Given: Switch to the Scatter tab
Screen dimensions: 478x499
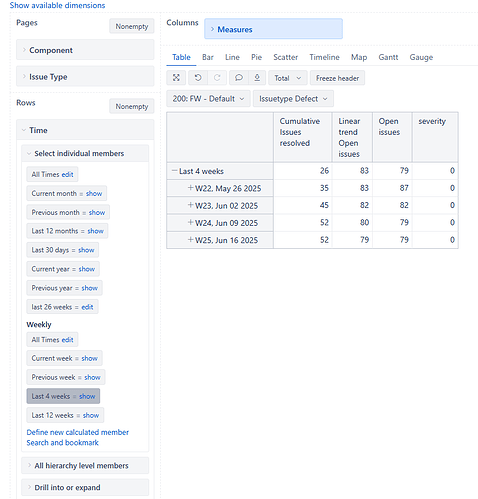Looking at the screenshot, I should click(286, 57).
